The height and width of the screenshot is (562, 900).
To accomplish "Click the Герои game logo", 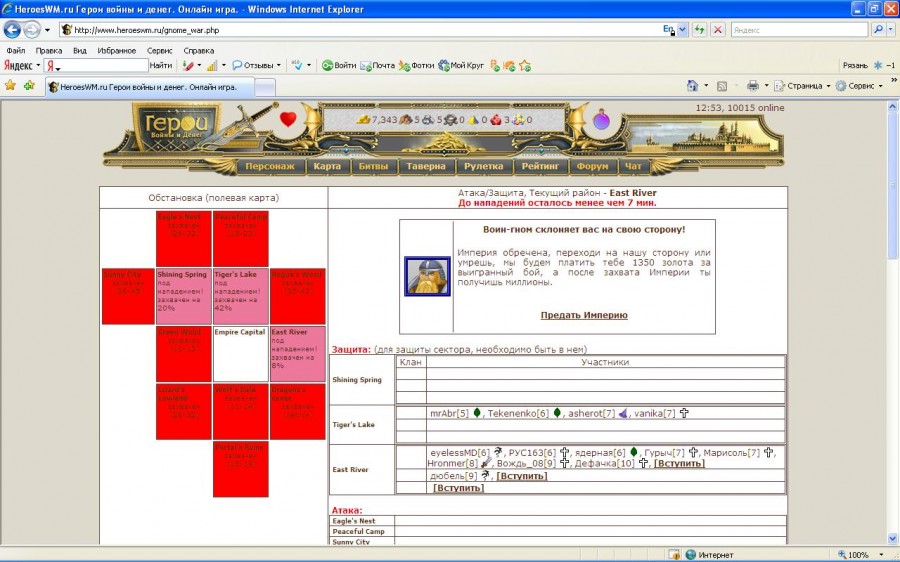I will pos(176,126).
